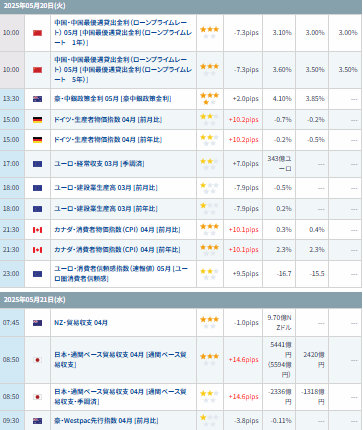Click the Australia flag beside 豪・中銀政策金利 05月
Viewport: 363px width, 430px height.
(37, 99)
